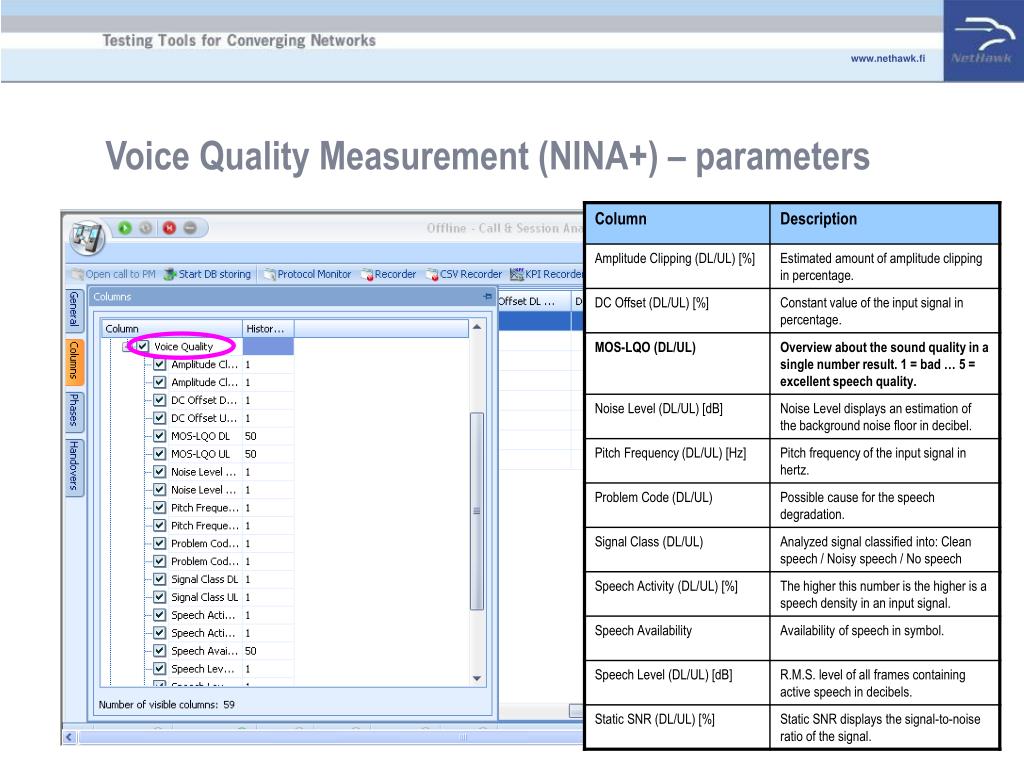Click the NetHawk logo in the slide corner
The image size is (1024, 768).
point(982,41)
